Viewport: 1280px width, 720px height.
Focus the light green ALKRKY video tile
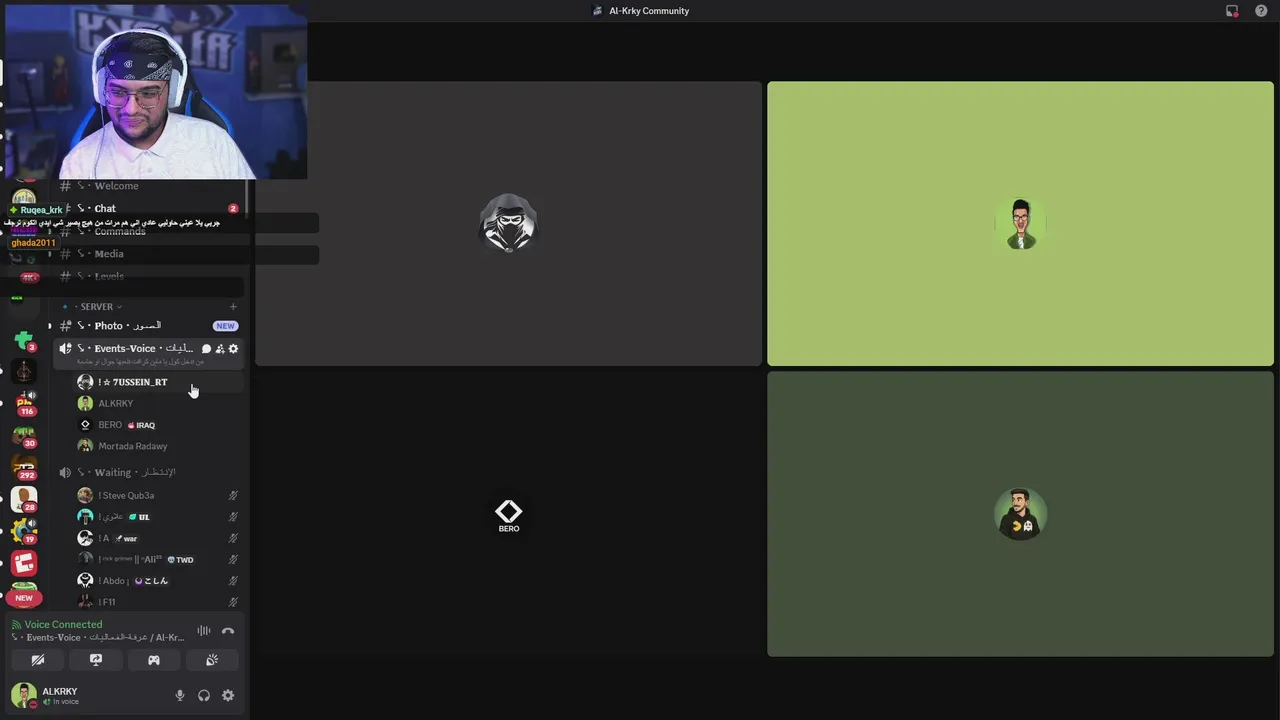pos(1020,224)
